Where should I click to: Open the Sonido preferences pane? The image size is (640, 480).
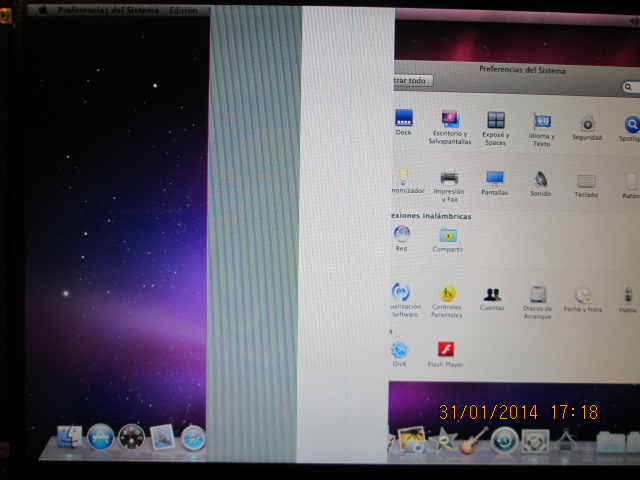tap(541, 180)
